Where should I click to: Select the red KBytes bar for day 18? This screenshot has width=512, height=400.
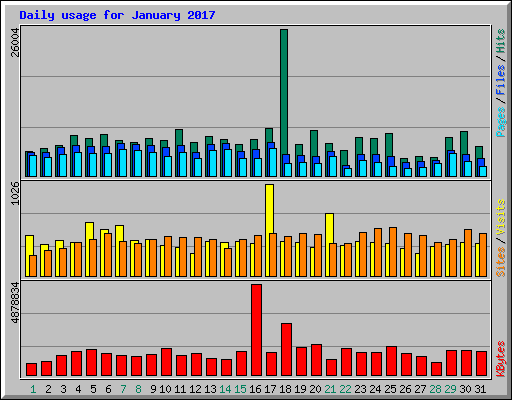pos(286,349)
